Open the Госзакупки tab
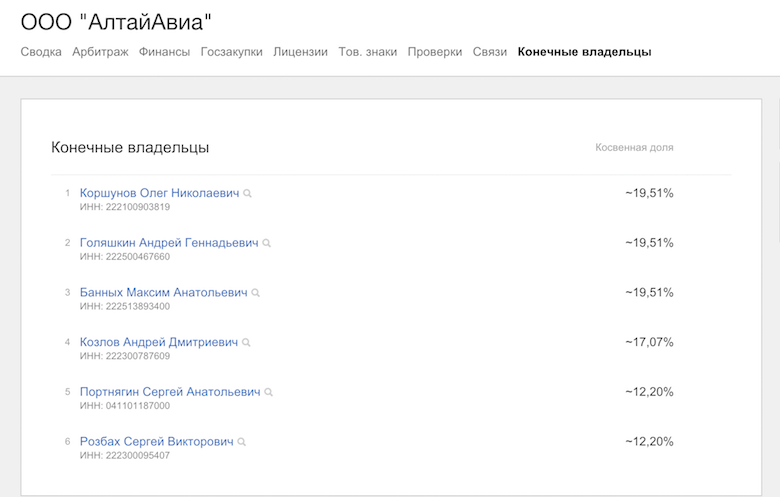This screenshot has height=497, width=780. 232,52
